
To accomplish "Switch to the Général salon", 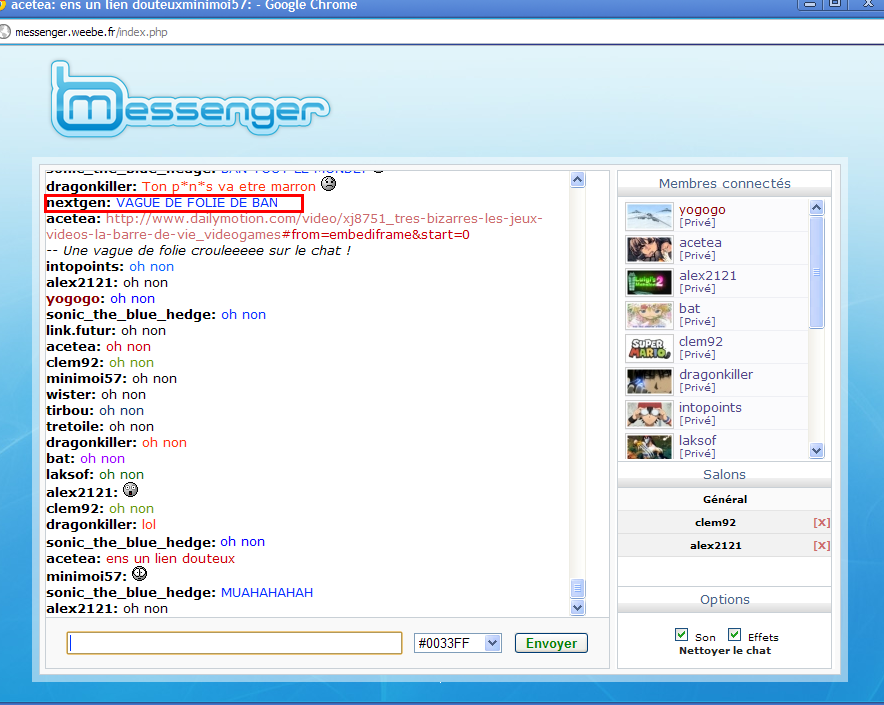I will [x=724, y=500].
